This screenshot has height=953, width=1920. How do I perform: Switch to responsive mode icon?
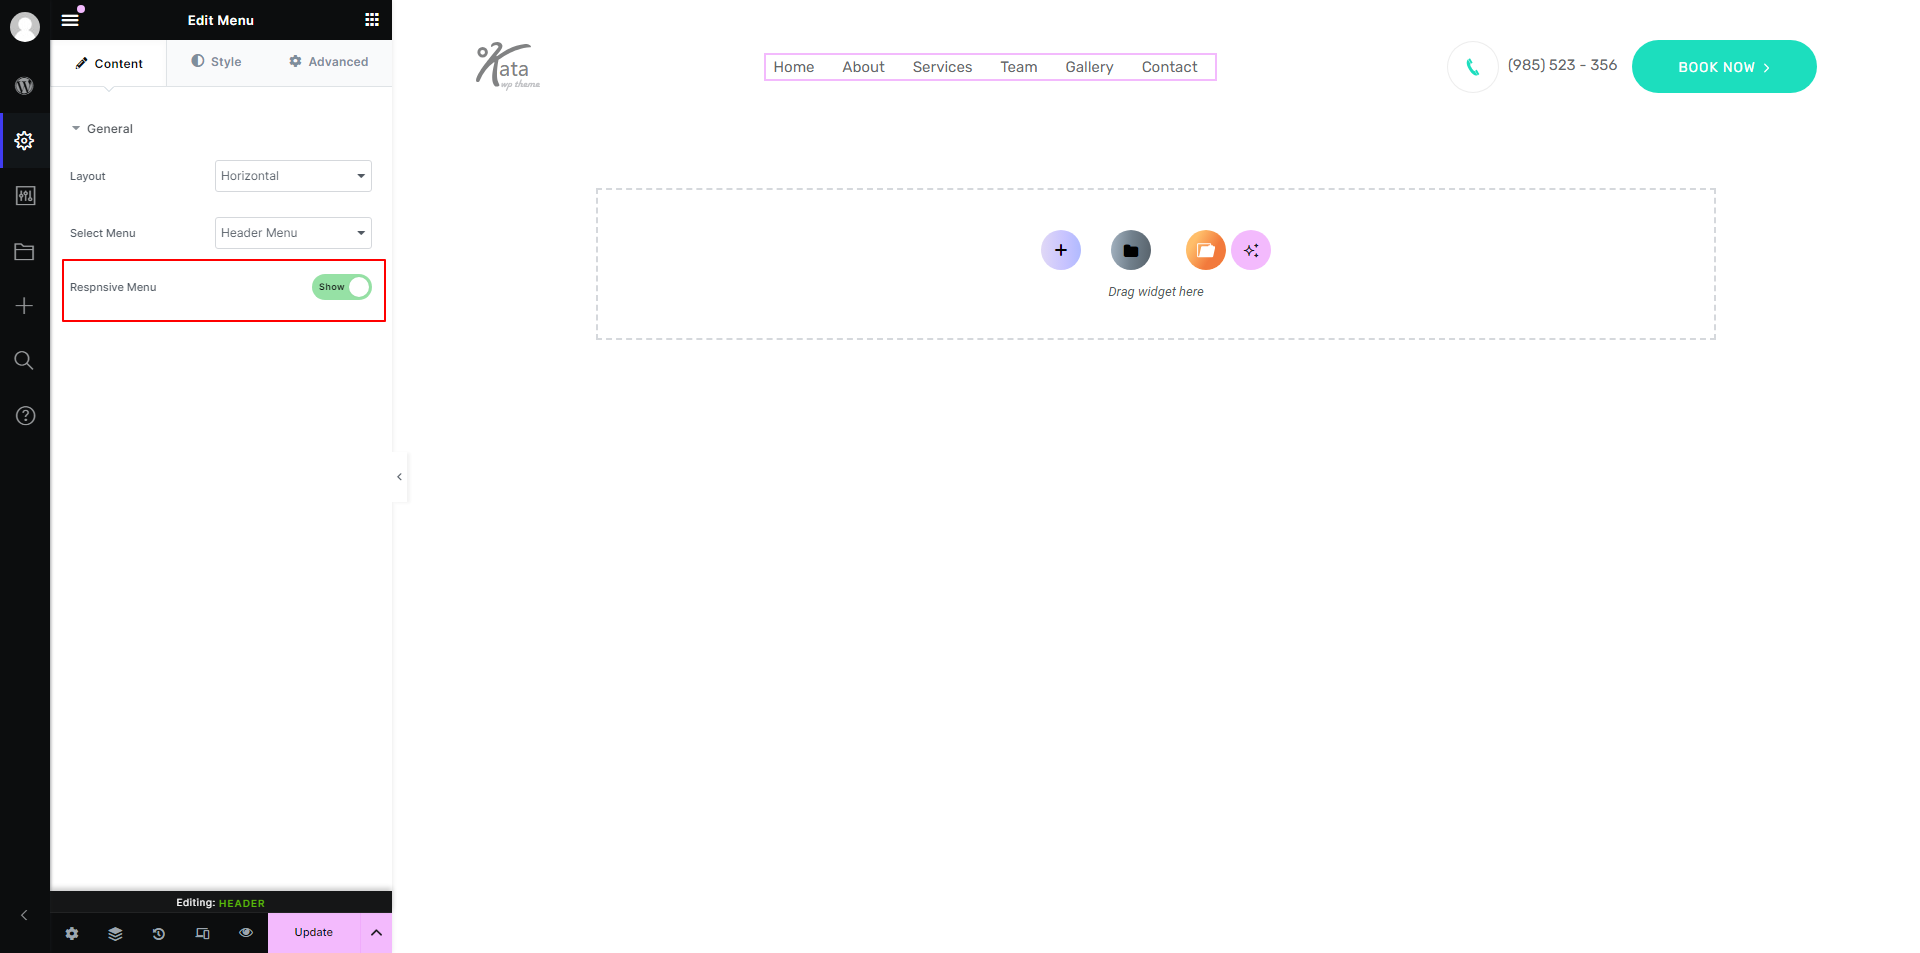(x=203, y=933)
